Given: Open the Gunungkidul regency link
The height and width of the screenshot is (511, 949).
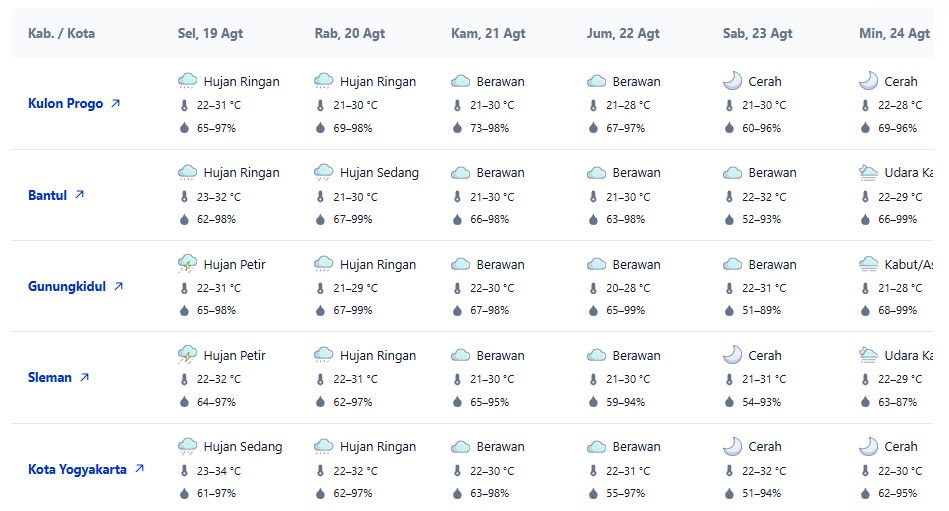Looking at the screenshot, I should (75, 286).
